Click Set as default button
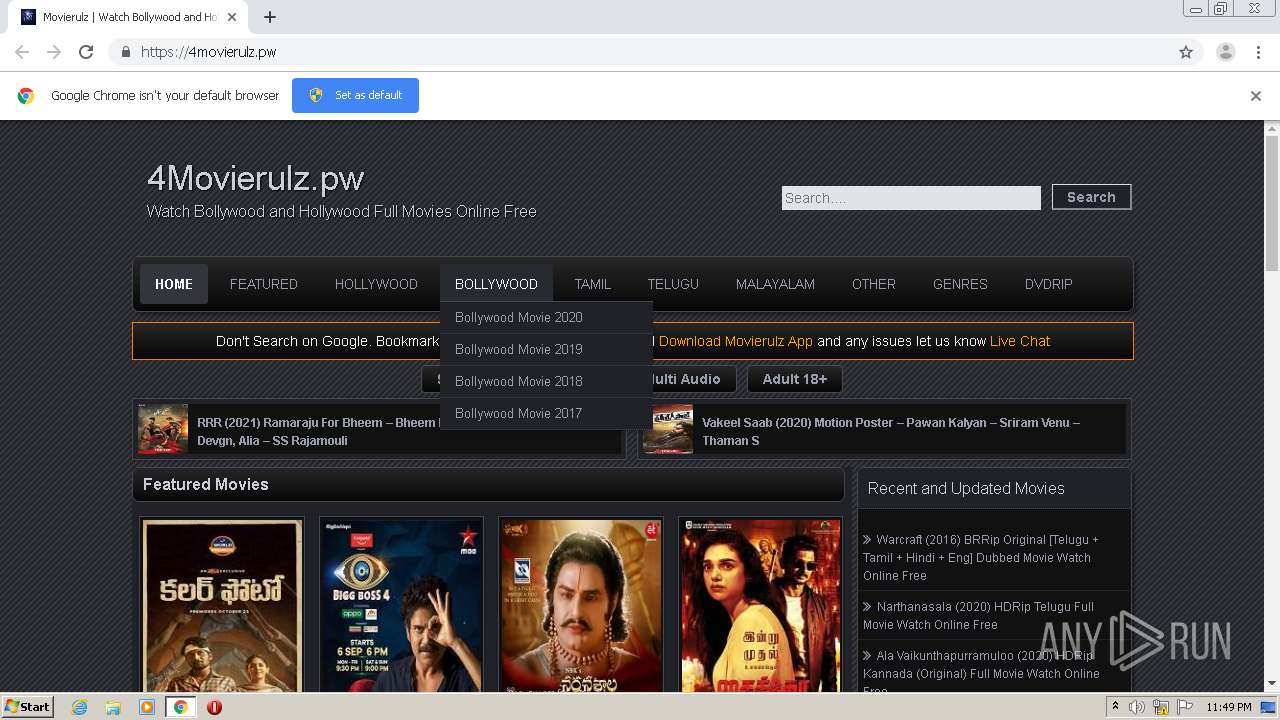 355,95
